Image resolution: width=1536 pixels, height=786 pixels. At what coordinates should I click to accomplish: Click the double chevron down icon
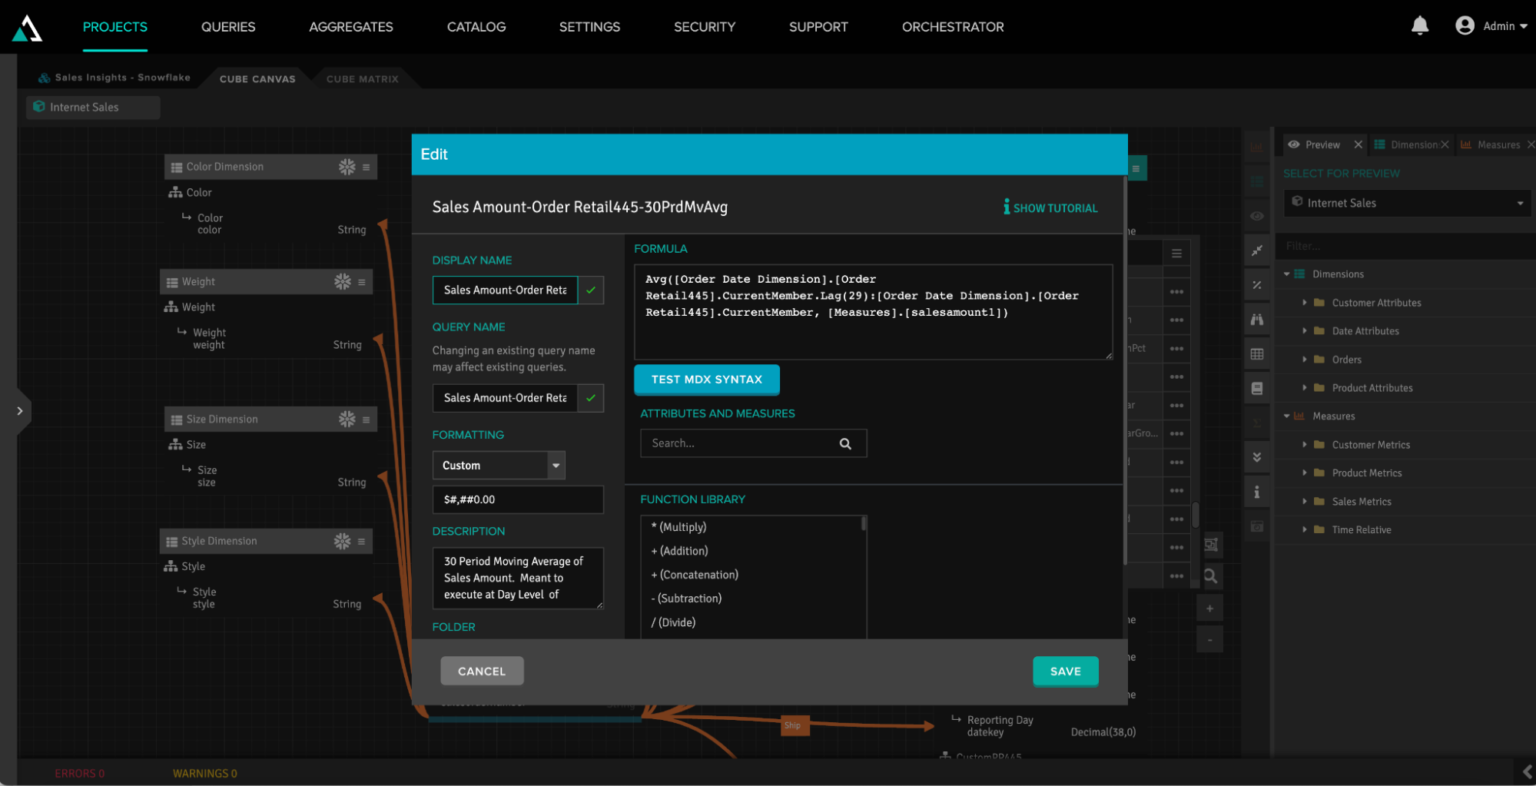[x=1257, y=457]
